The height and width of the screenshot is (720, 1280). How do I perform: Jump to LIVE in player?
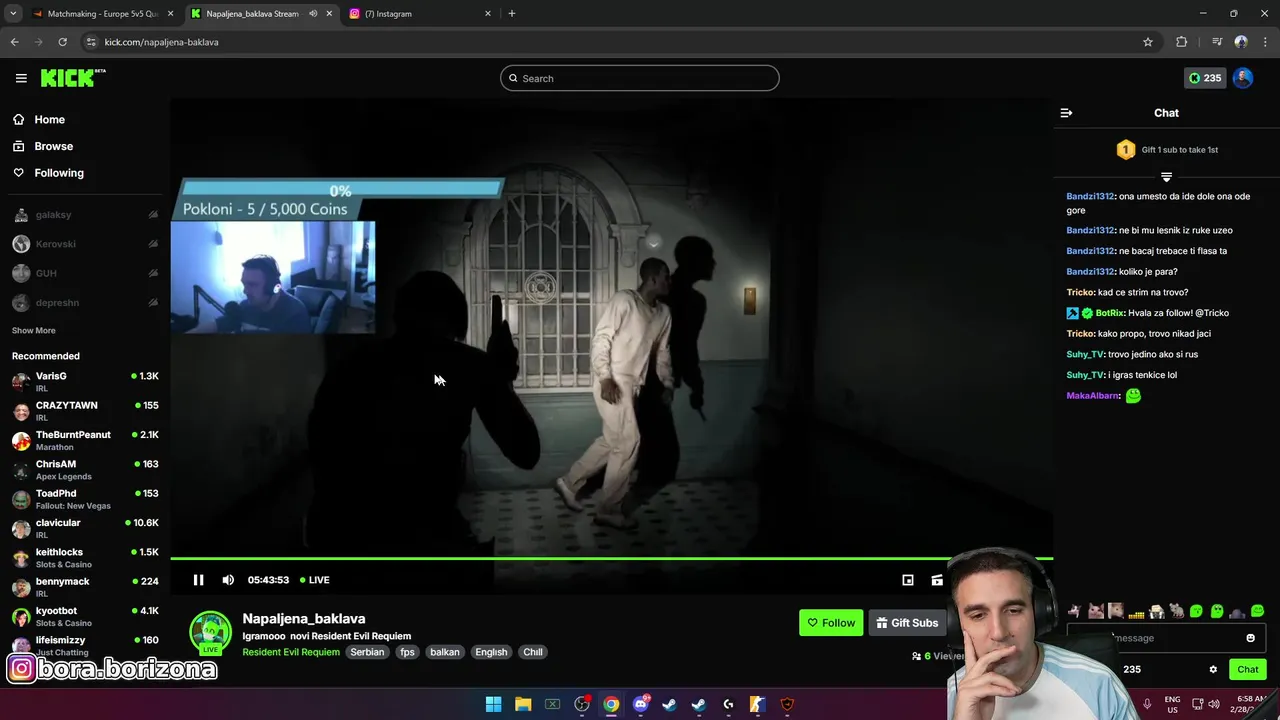(315, 580)
